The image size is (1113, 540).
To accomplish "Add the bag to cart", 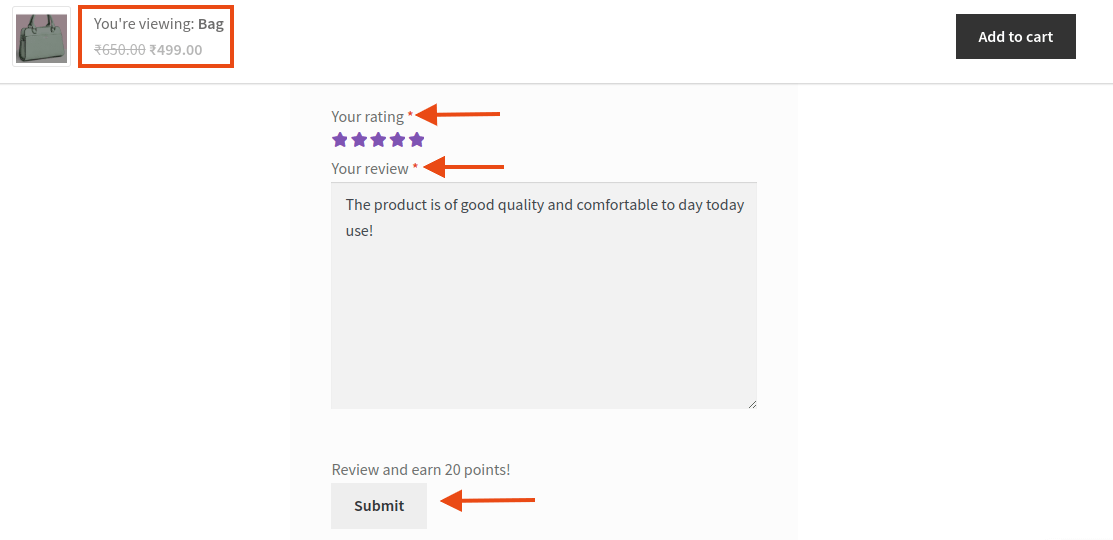I will tap(1016, 36).
